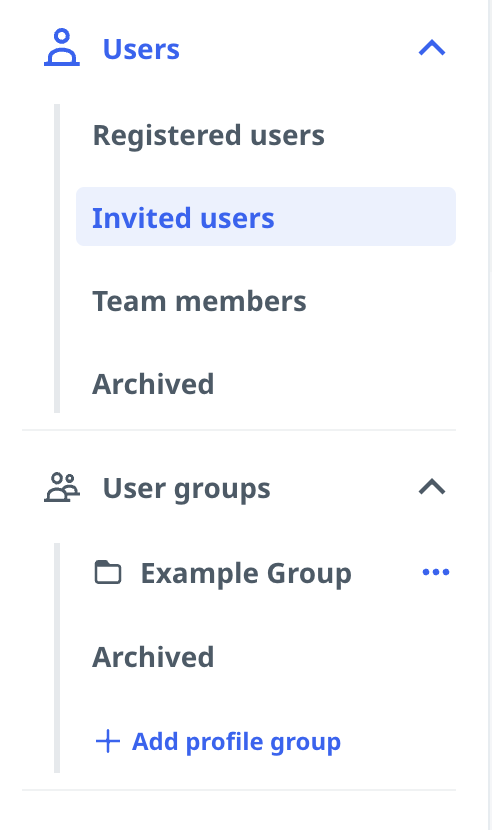This screenshot has height=830, width=492.
Task: Click the vertical scrollbar at the right edge
Action: (490, 415)
